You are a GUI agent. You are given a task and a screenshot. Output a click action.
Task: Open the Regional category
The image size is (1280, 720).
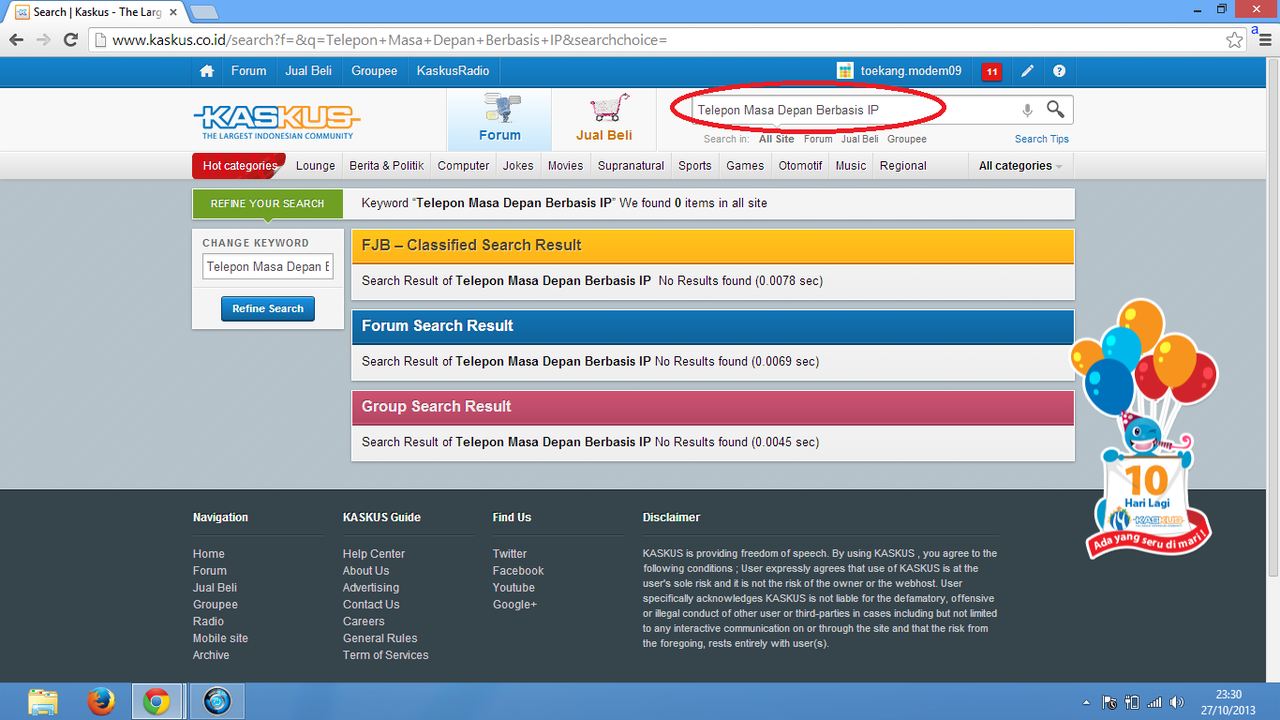click(x=903, y=166)
